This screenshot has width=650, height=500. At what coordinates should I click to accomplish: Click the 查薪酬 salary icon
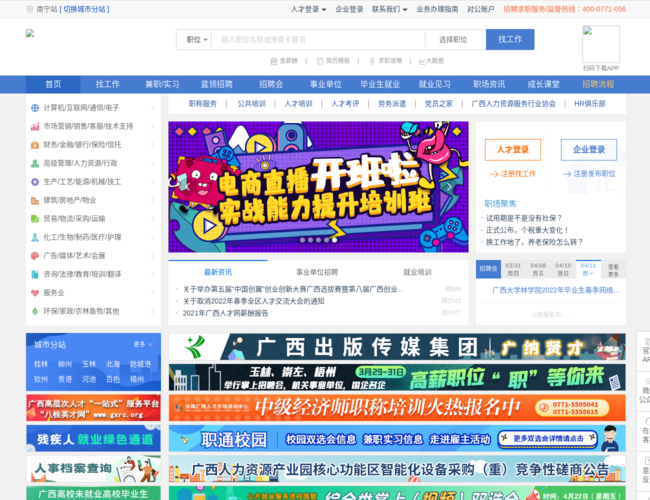[274, 61]
